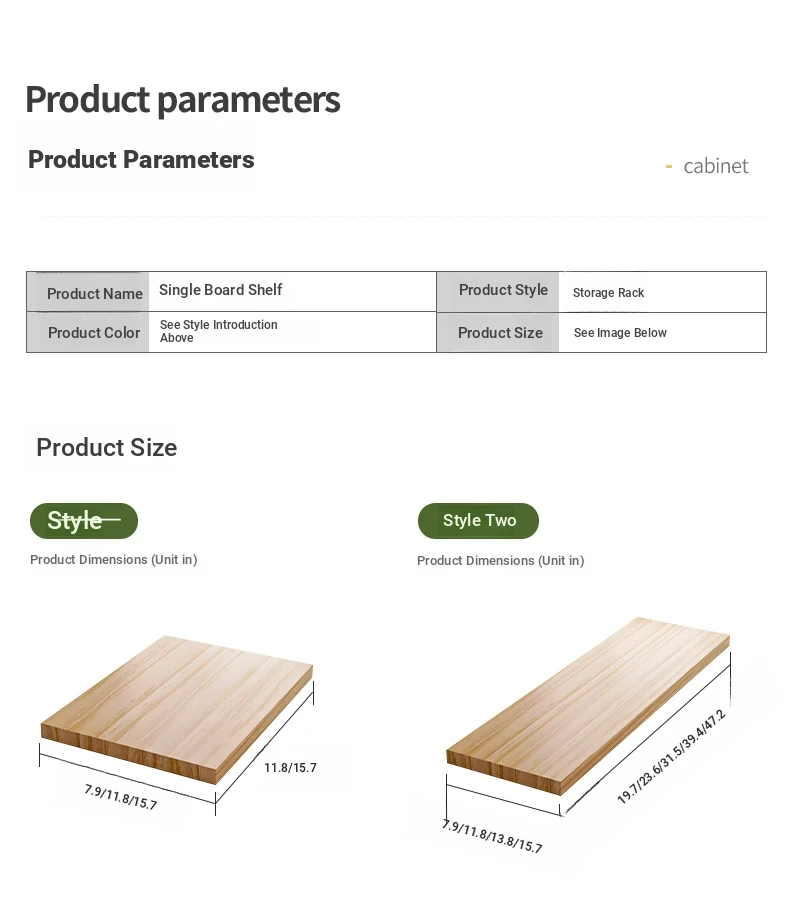Screen dimensions: 790x913
Task: Select the cabinet label
Action: [716, 166]
